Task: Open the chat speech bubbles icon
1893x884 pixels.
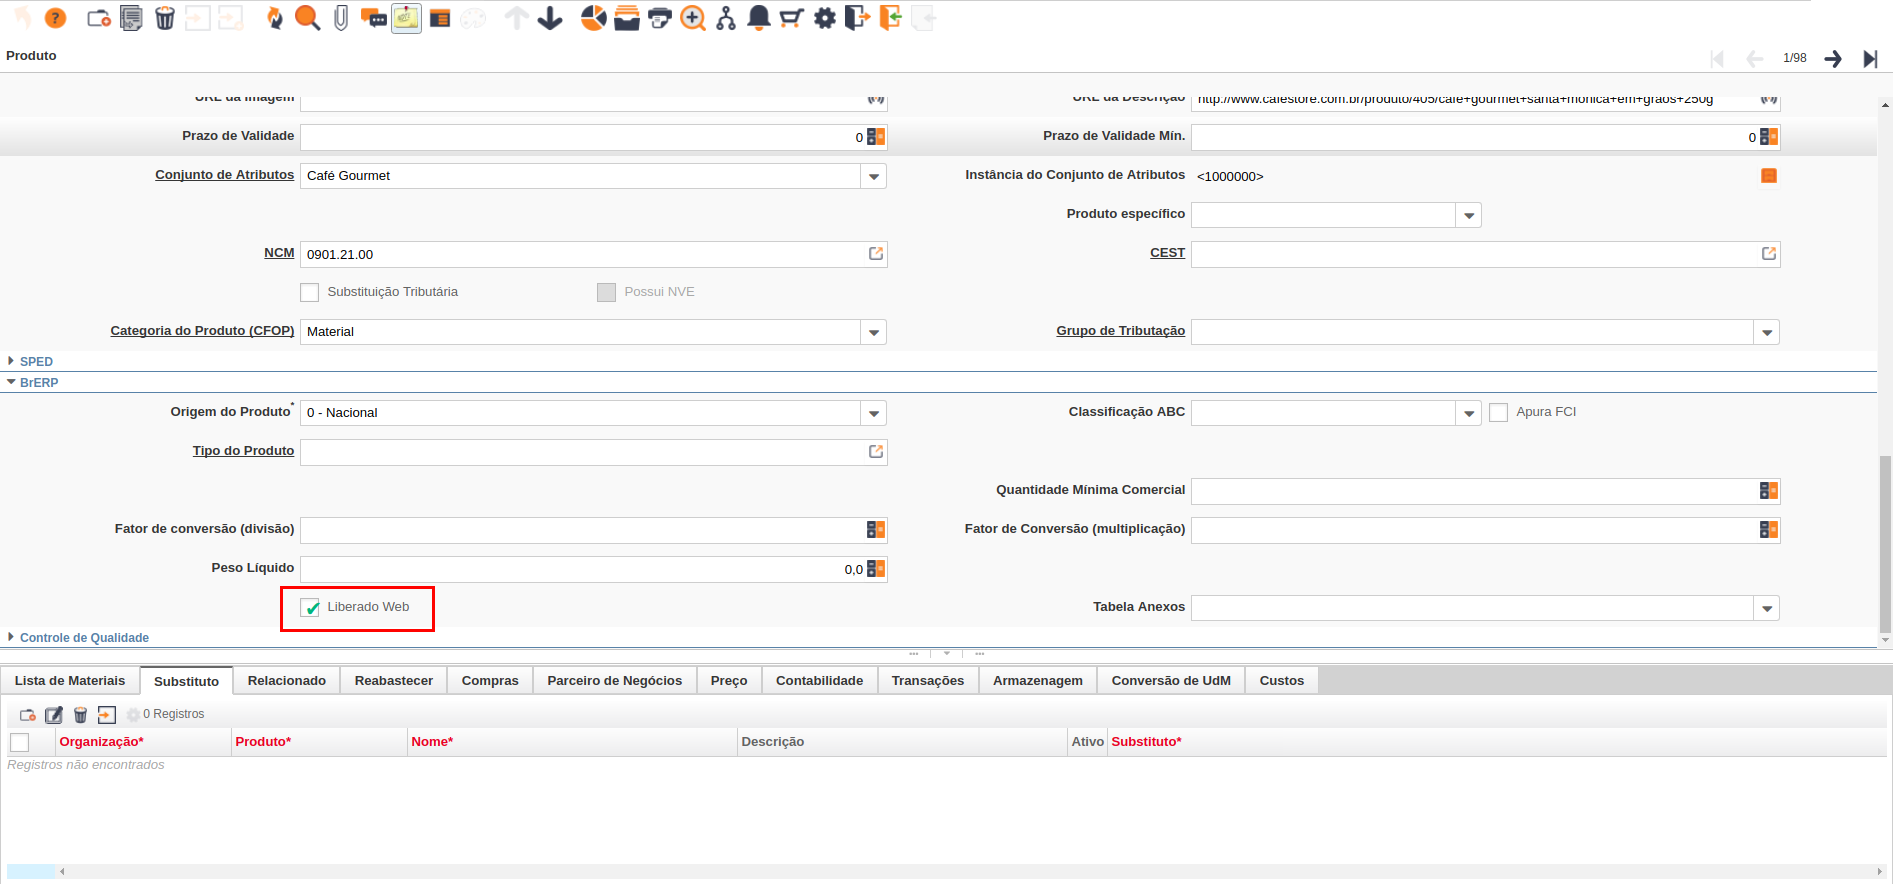Action: [x=374, y=18]
